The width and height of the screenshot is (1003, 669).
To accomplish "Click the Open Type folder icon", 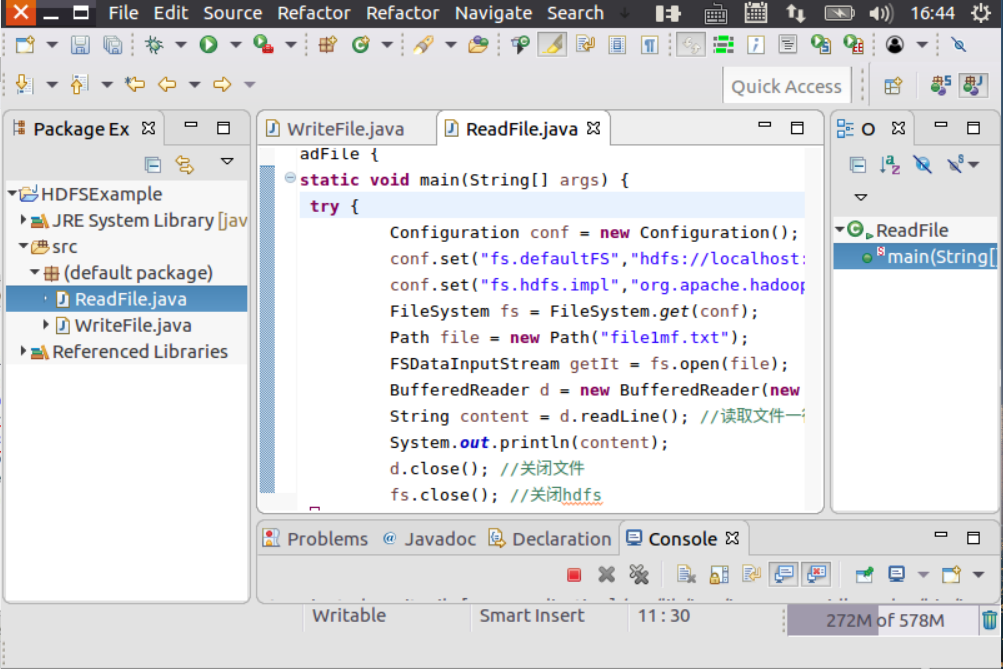I will pos(478,45).
